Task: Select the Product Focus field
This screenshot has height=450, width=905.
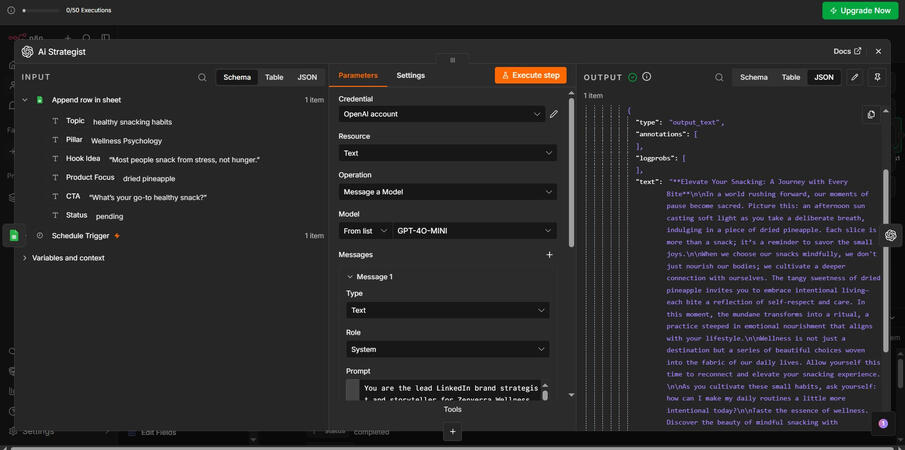Action: coord(90,178)
